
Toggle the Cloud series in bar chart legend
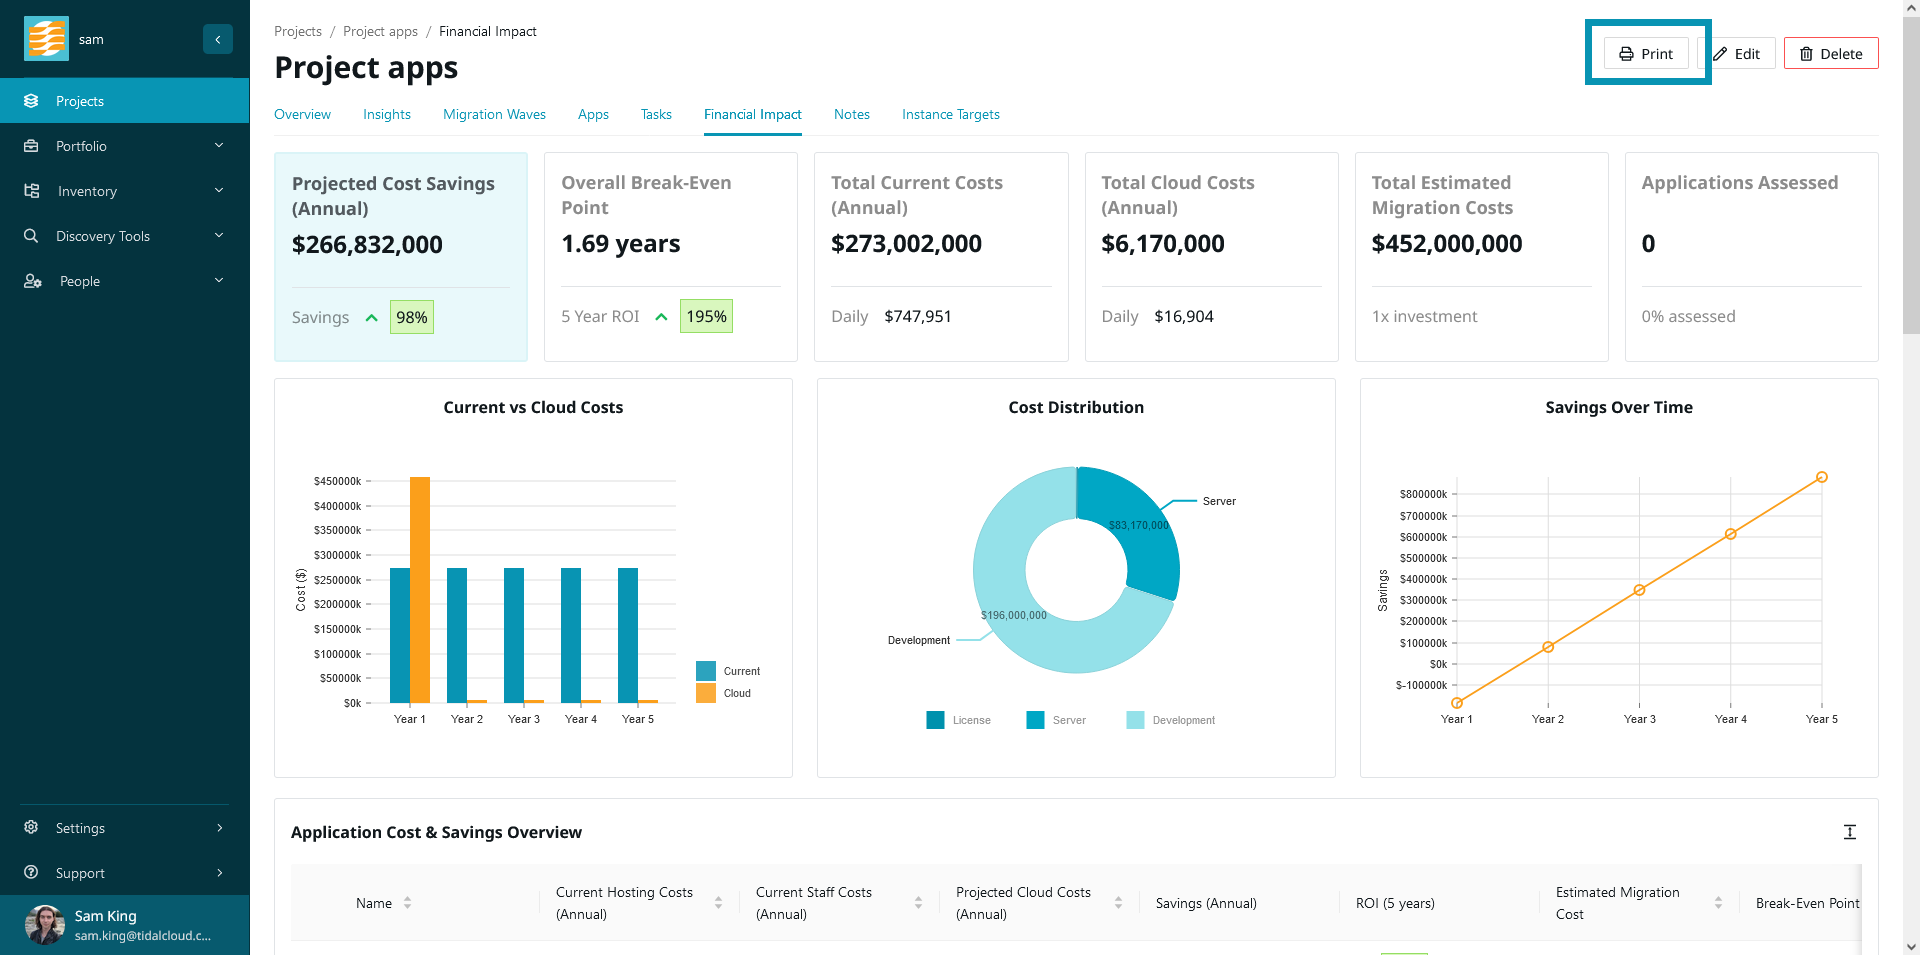point(706,693)
